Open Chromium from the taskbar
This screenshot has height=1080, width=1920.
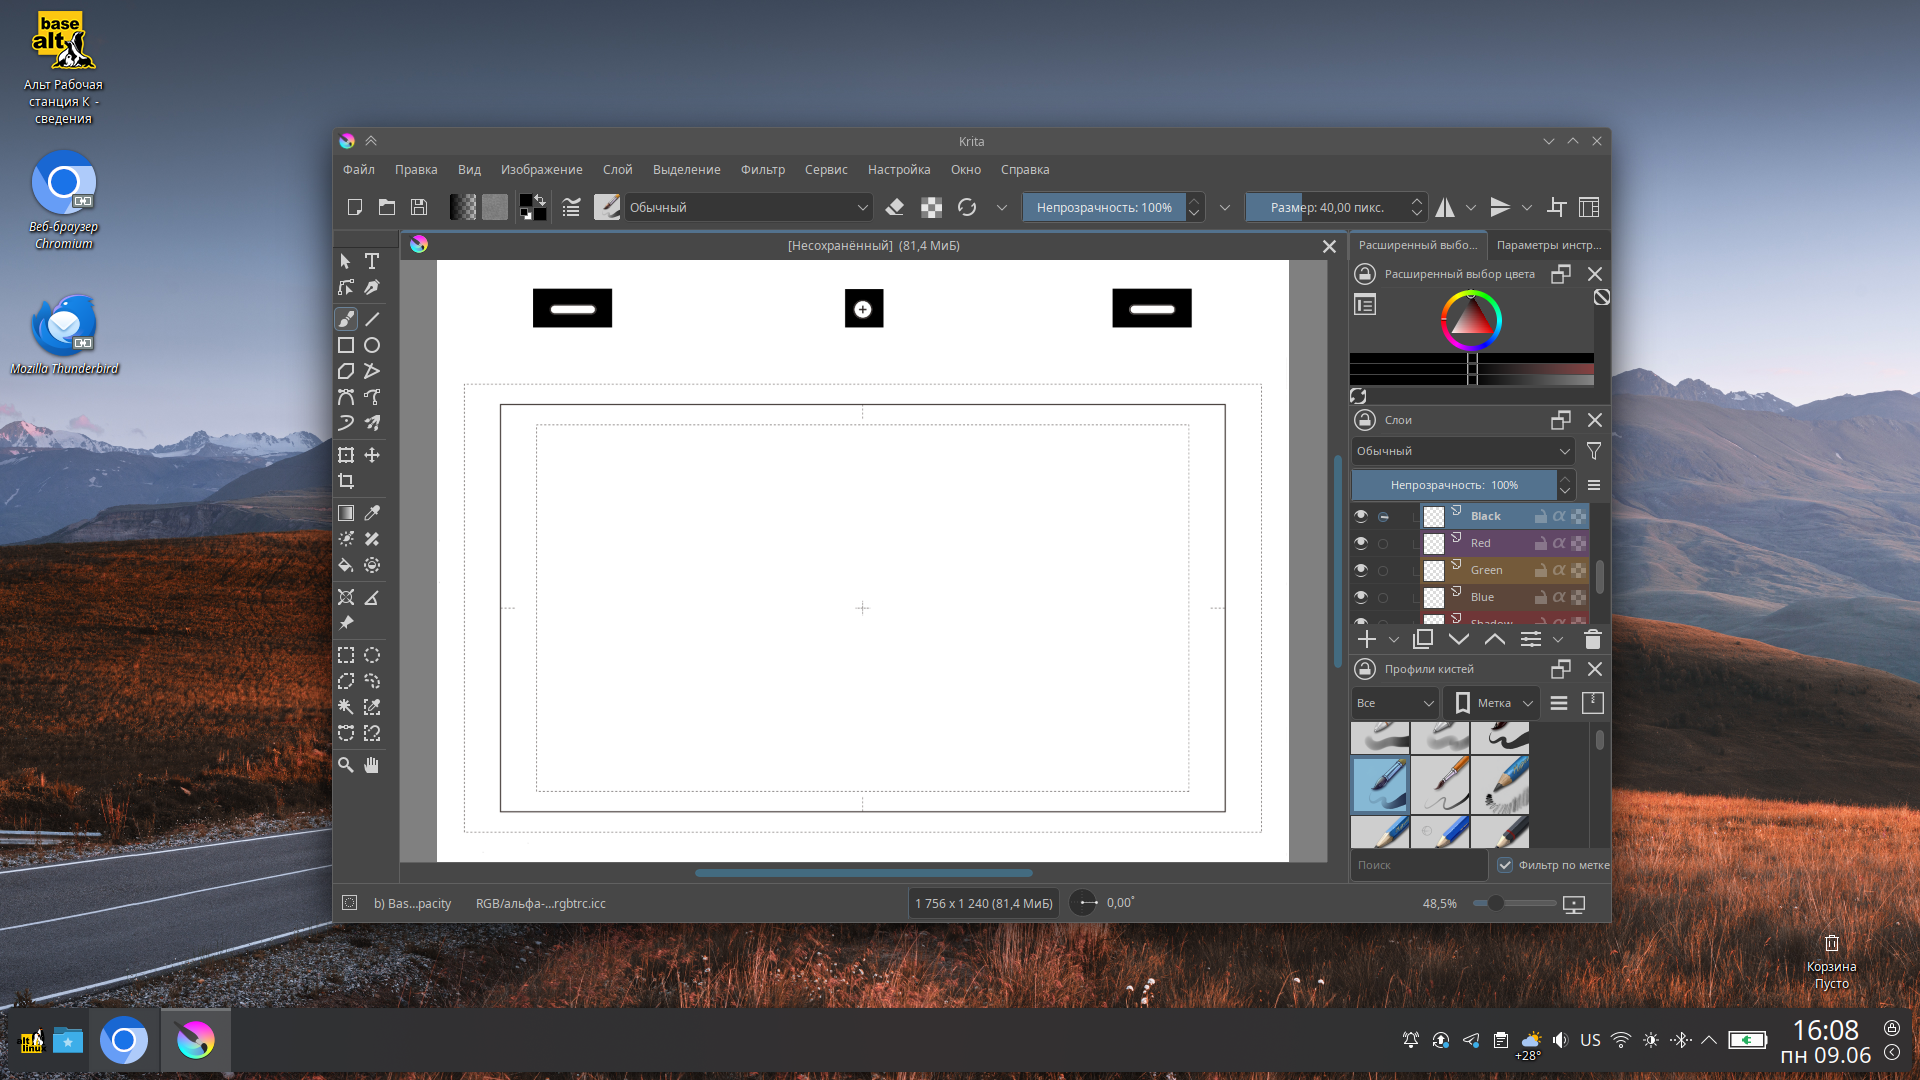124,1041
